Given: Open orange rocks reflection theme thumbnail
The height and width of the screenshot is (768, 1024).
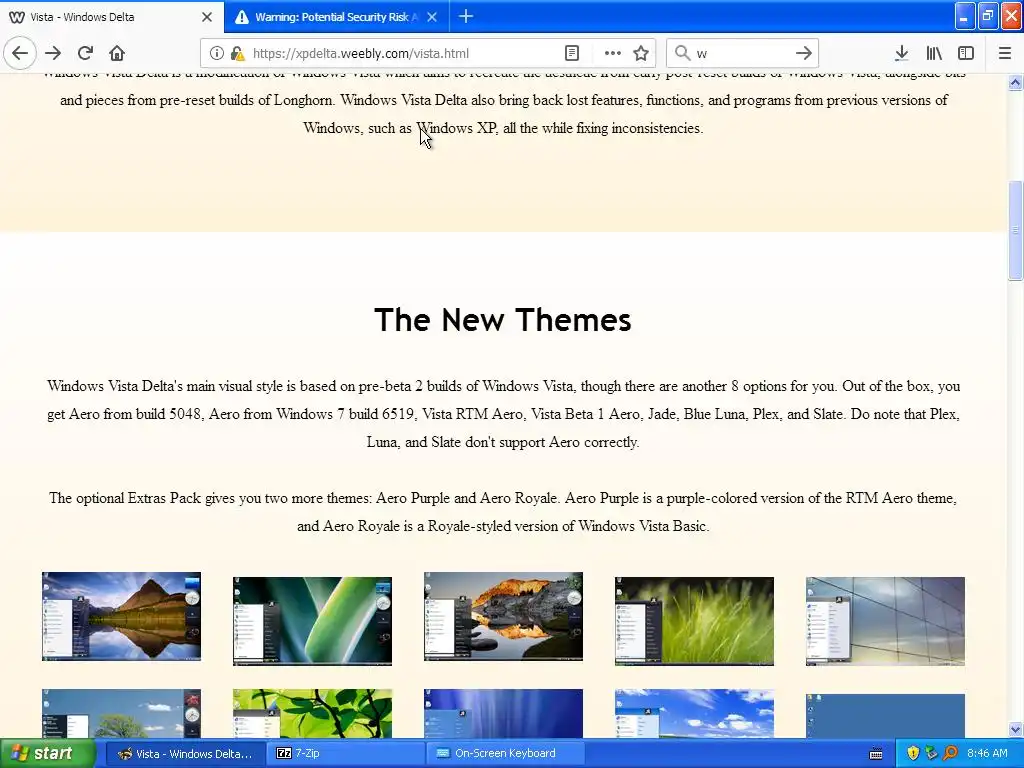Looking at the screenshot, I should (504, 616).
